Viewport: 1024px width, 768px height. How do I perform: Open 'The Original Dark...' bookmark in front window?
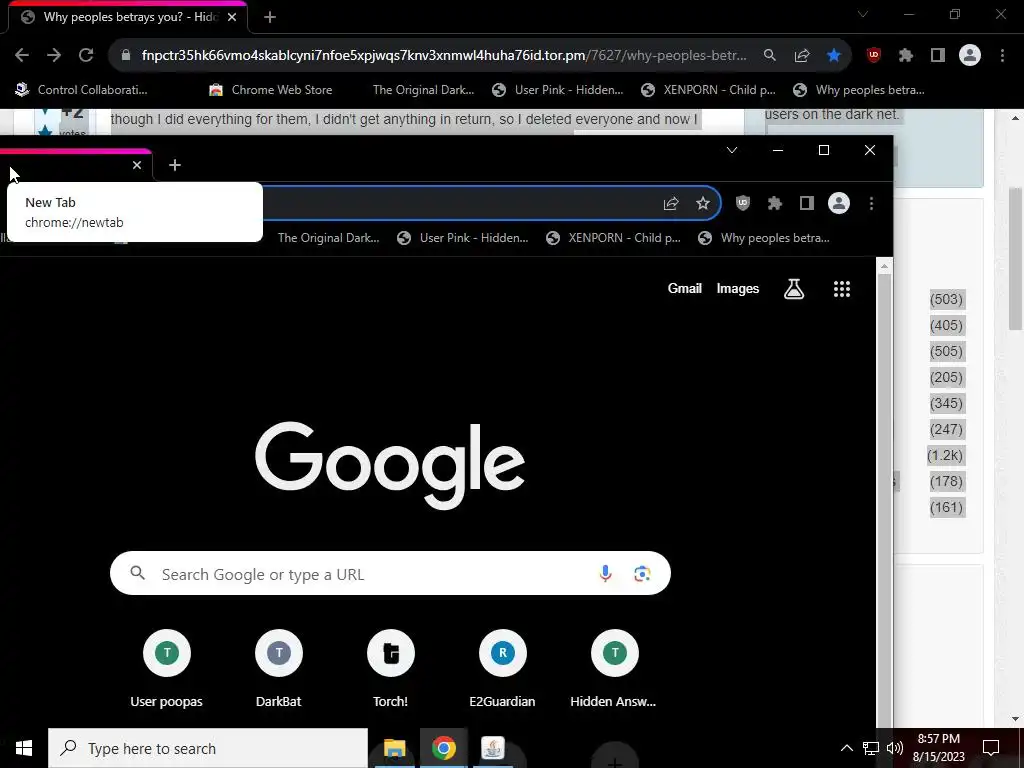click(328, 238)
